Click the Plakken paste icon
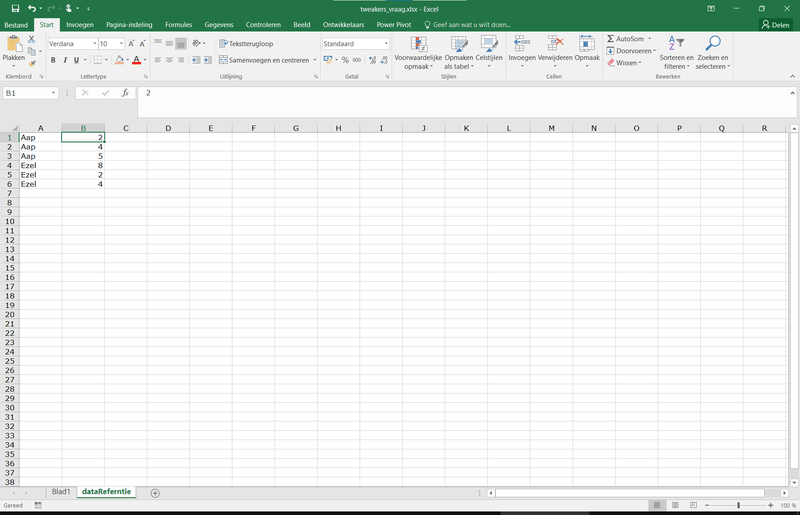 pyautogui.click(x=14, y=45)
